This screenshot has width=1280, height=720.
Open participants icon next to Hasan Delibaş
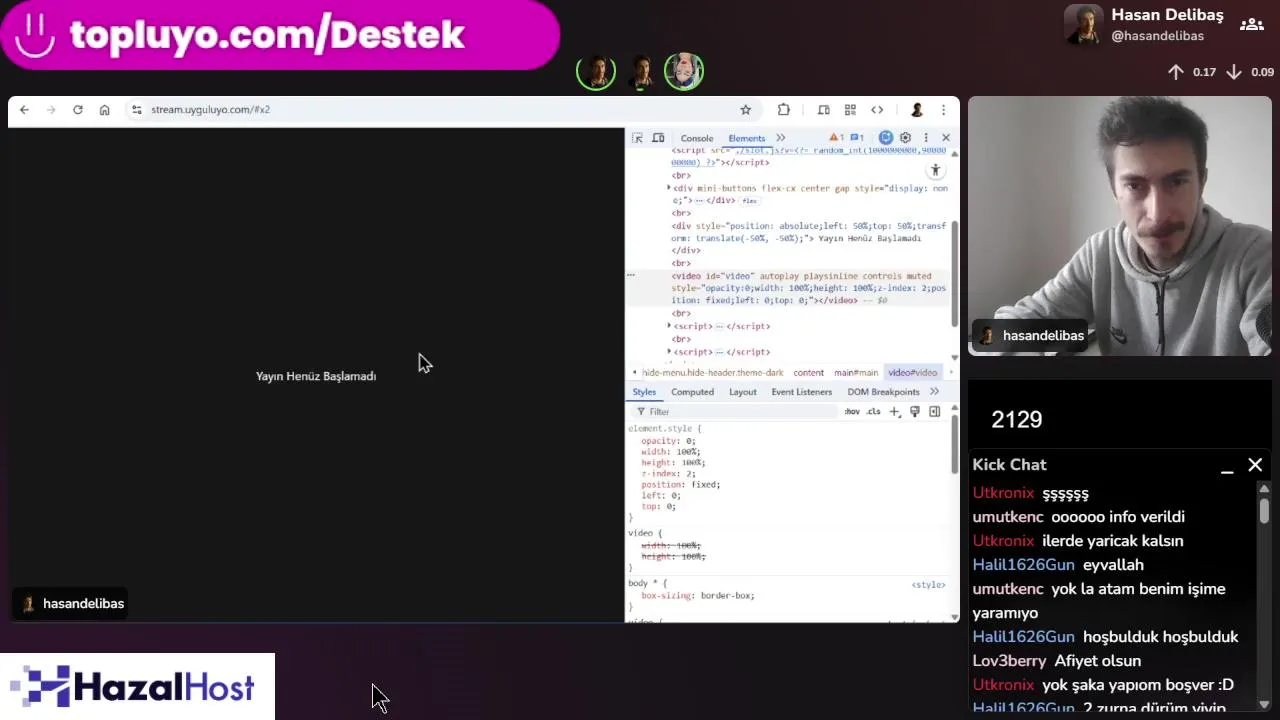tap(1251, 25)
